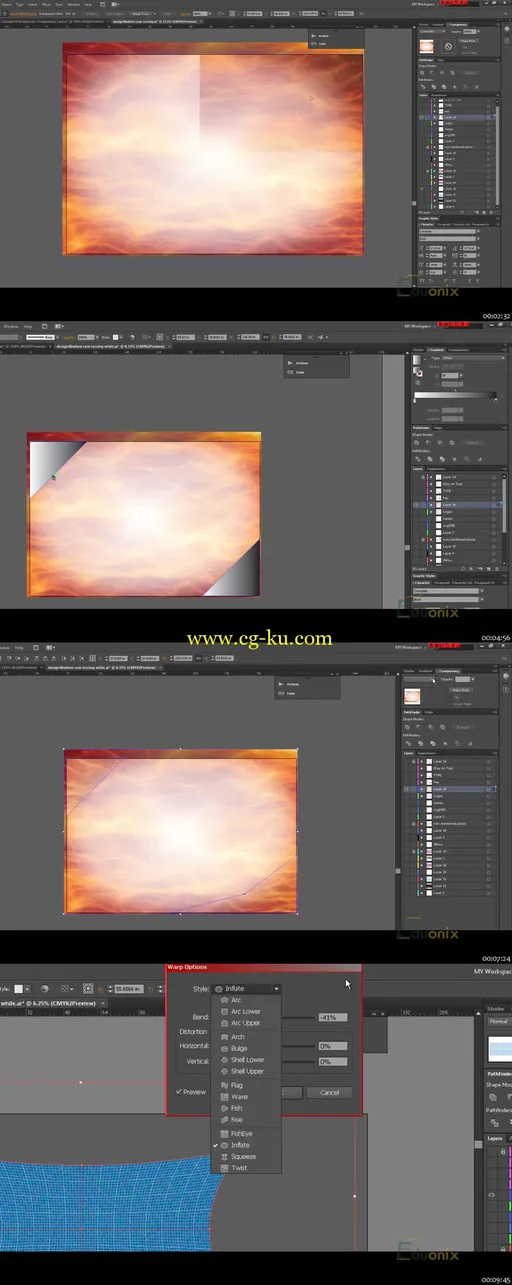Expand Logos layer in 00:07:24 frame
Viewport: 512px width, 1285px height.
coord(422,796)
